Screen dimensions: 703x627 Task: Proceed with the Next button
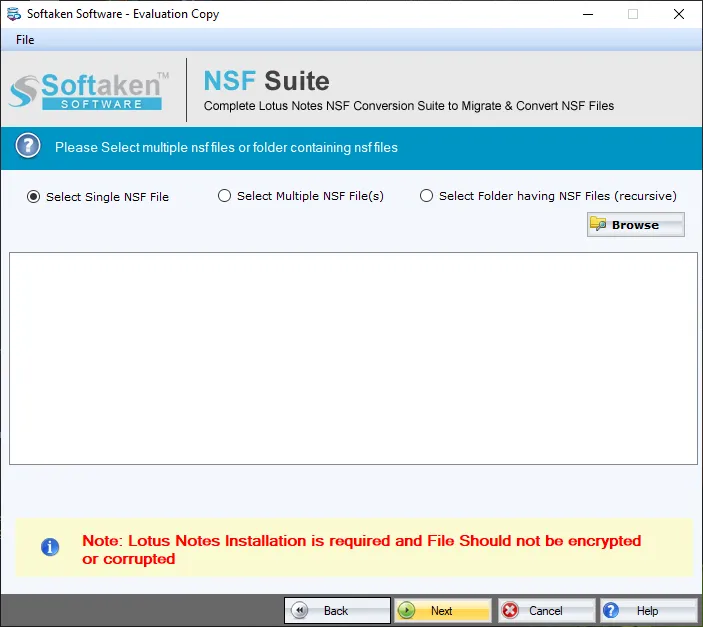443,610
